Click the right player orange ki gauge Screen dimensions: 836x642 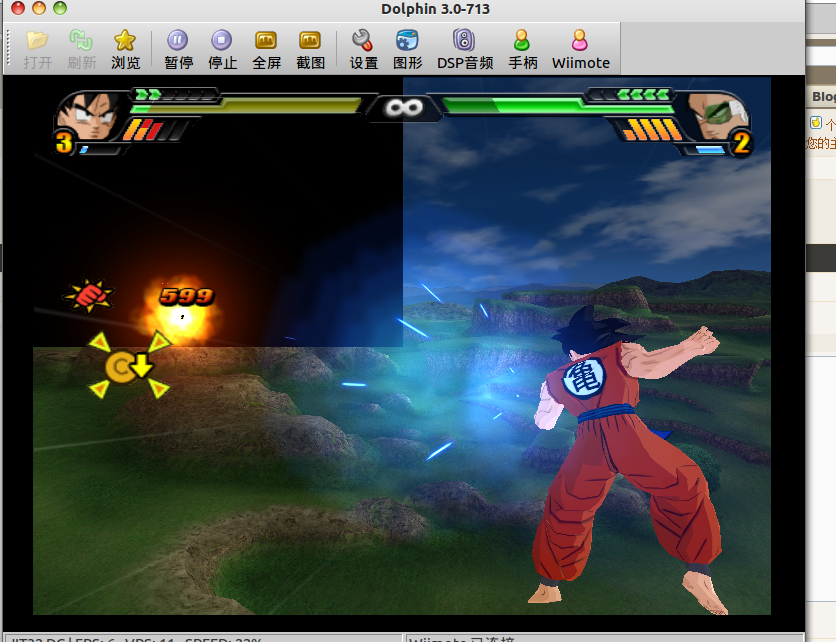pyautogui.click(x=652, y=130)
